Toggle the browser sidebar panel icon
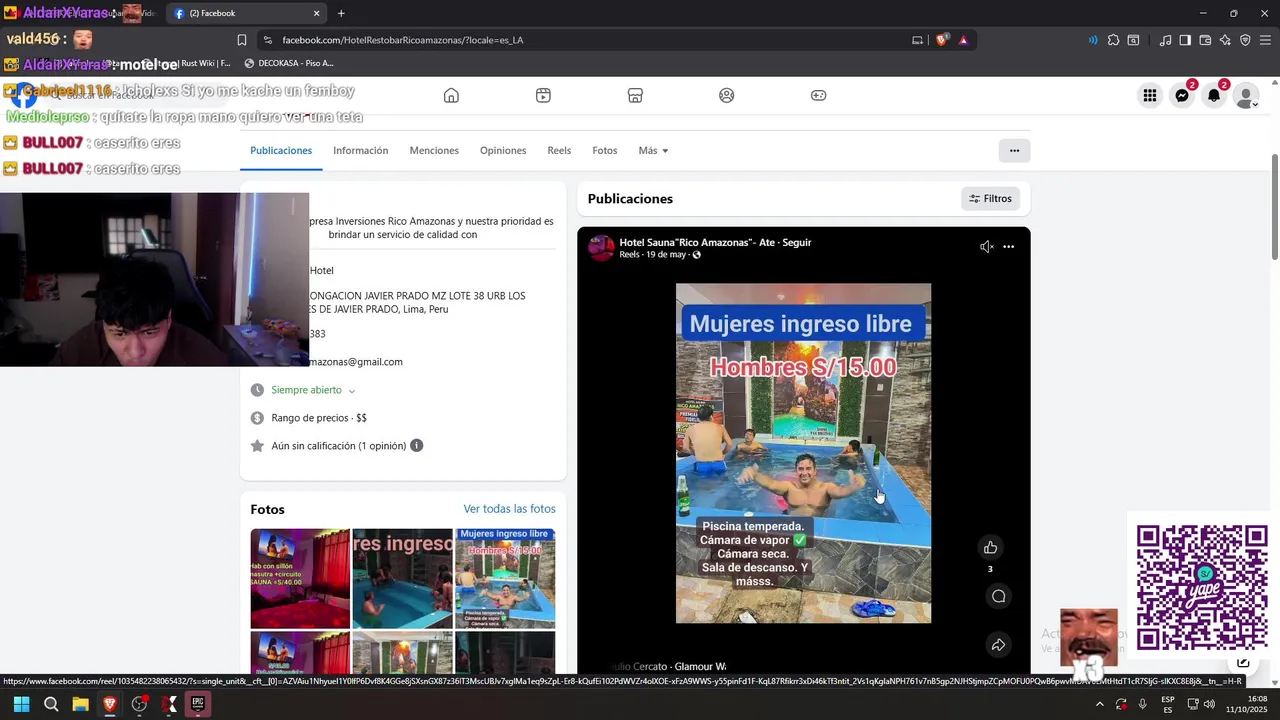Image resolution: width=1280 pixels, height=720 pixels. tap(1185, 40)
